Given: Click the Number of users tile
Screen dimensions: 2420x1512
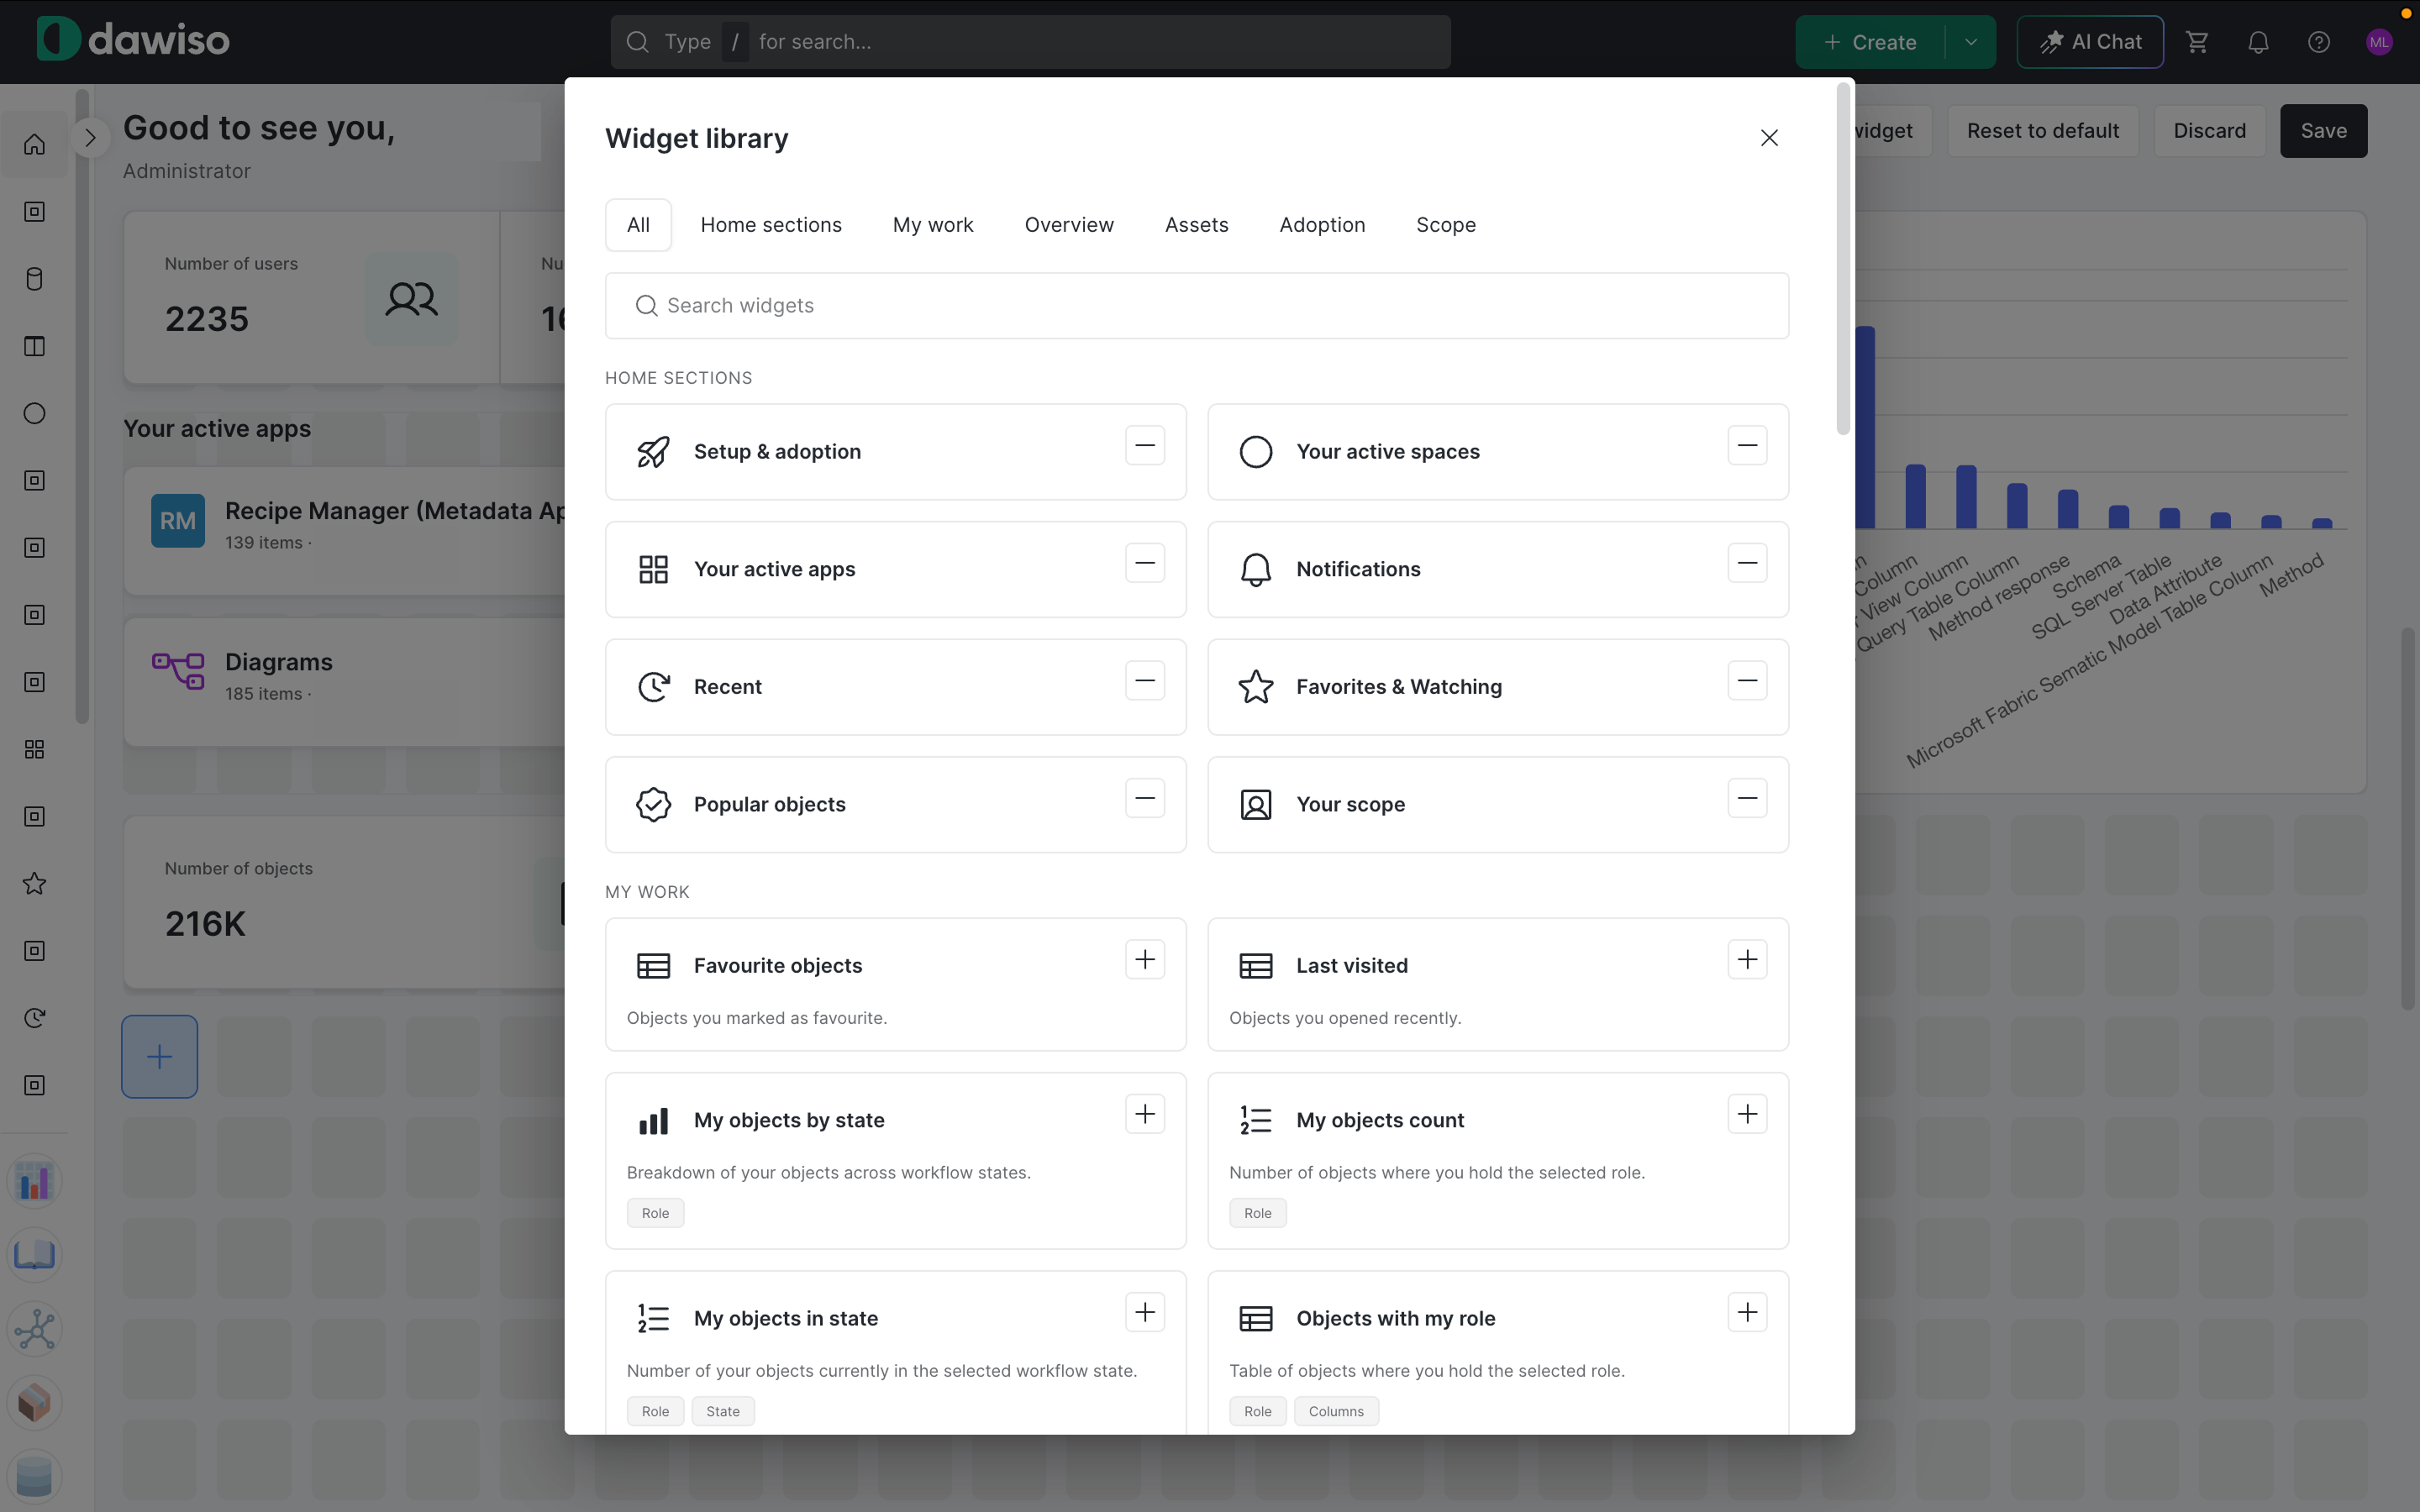Looking at the screenshot, I should [311, 297].
